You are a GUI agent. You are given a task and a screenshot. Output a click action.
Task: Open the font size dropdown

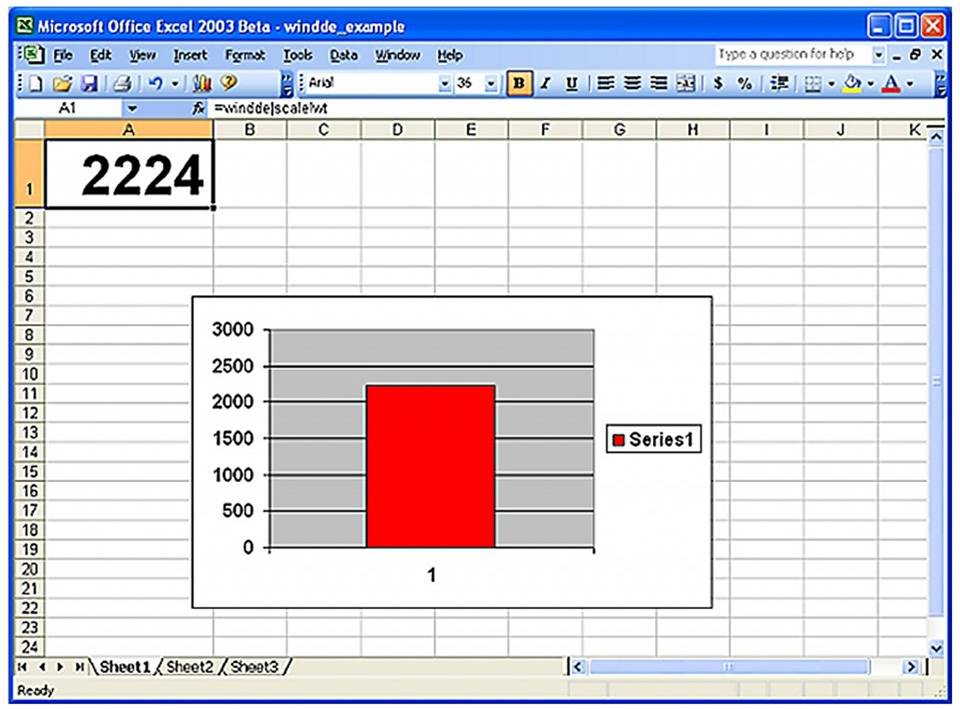490,84
